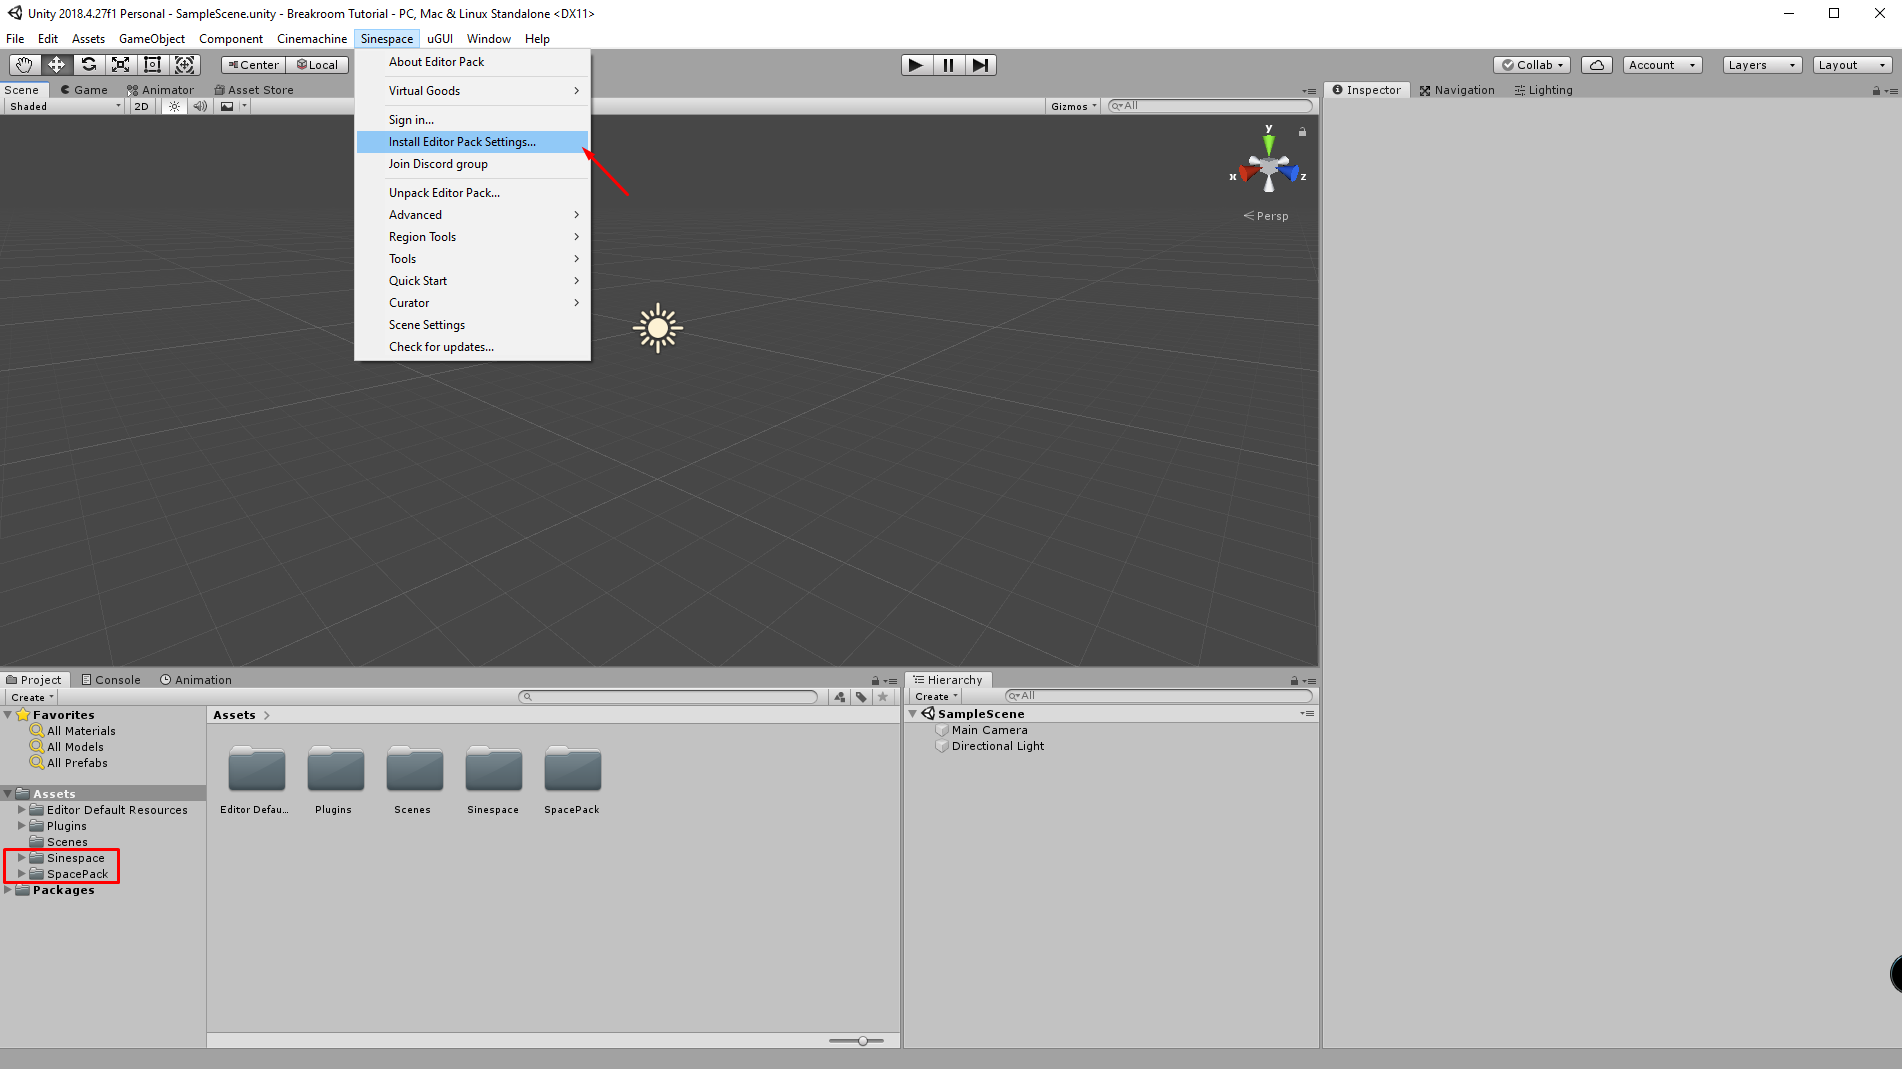Click the Project panel search field
The height and width of the screenshot is (1069, 1902).
tap(670, 697)
